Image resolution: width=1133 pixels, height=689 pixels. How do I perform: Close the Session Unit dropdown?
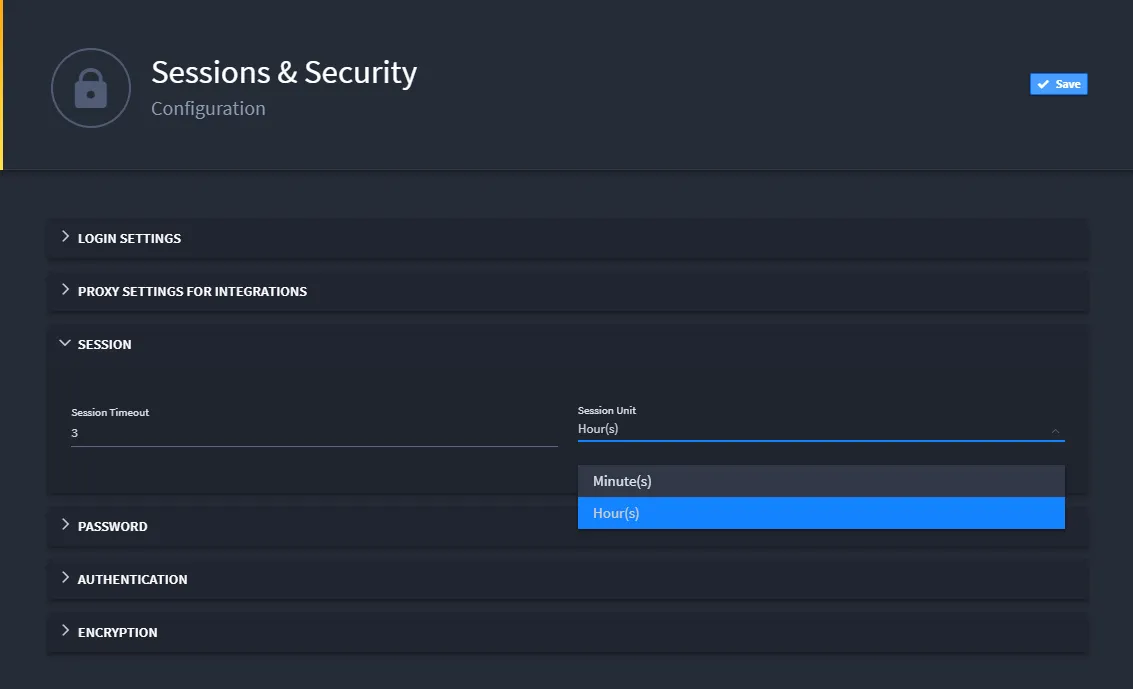tap(1055, 430)
